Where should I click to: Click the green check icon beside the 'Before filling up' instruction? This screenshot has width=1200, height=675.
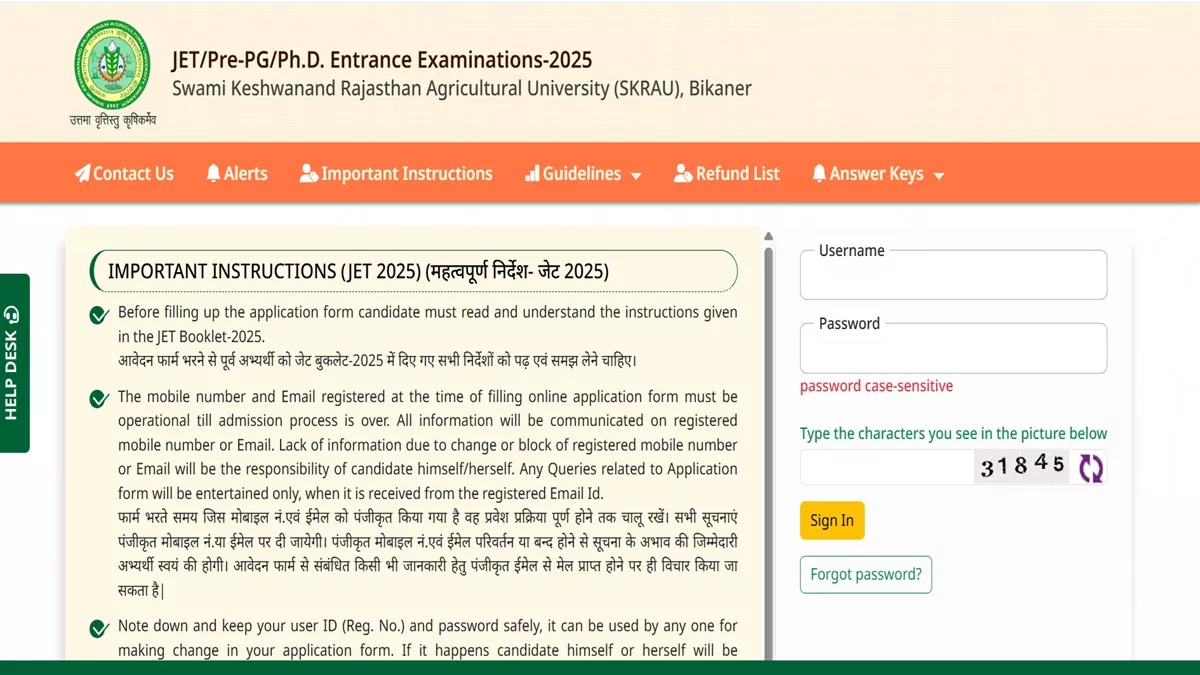click(x=99, y=315)
